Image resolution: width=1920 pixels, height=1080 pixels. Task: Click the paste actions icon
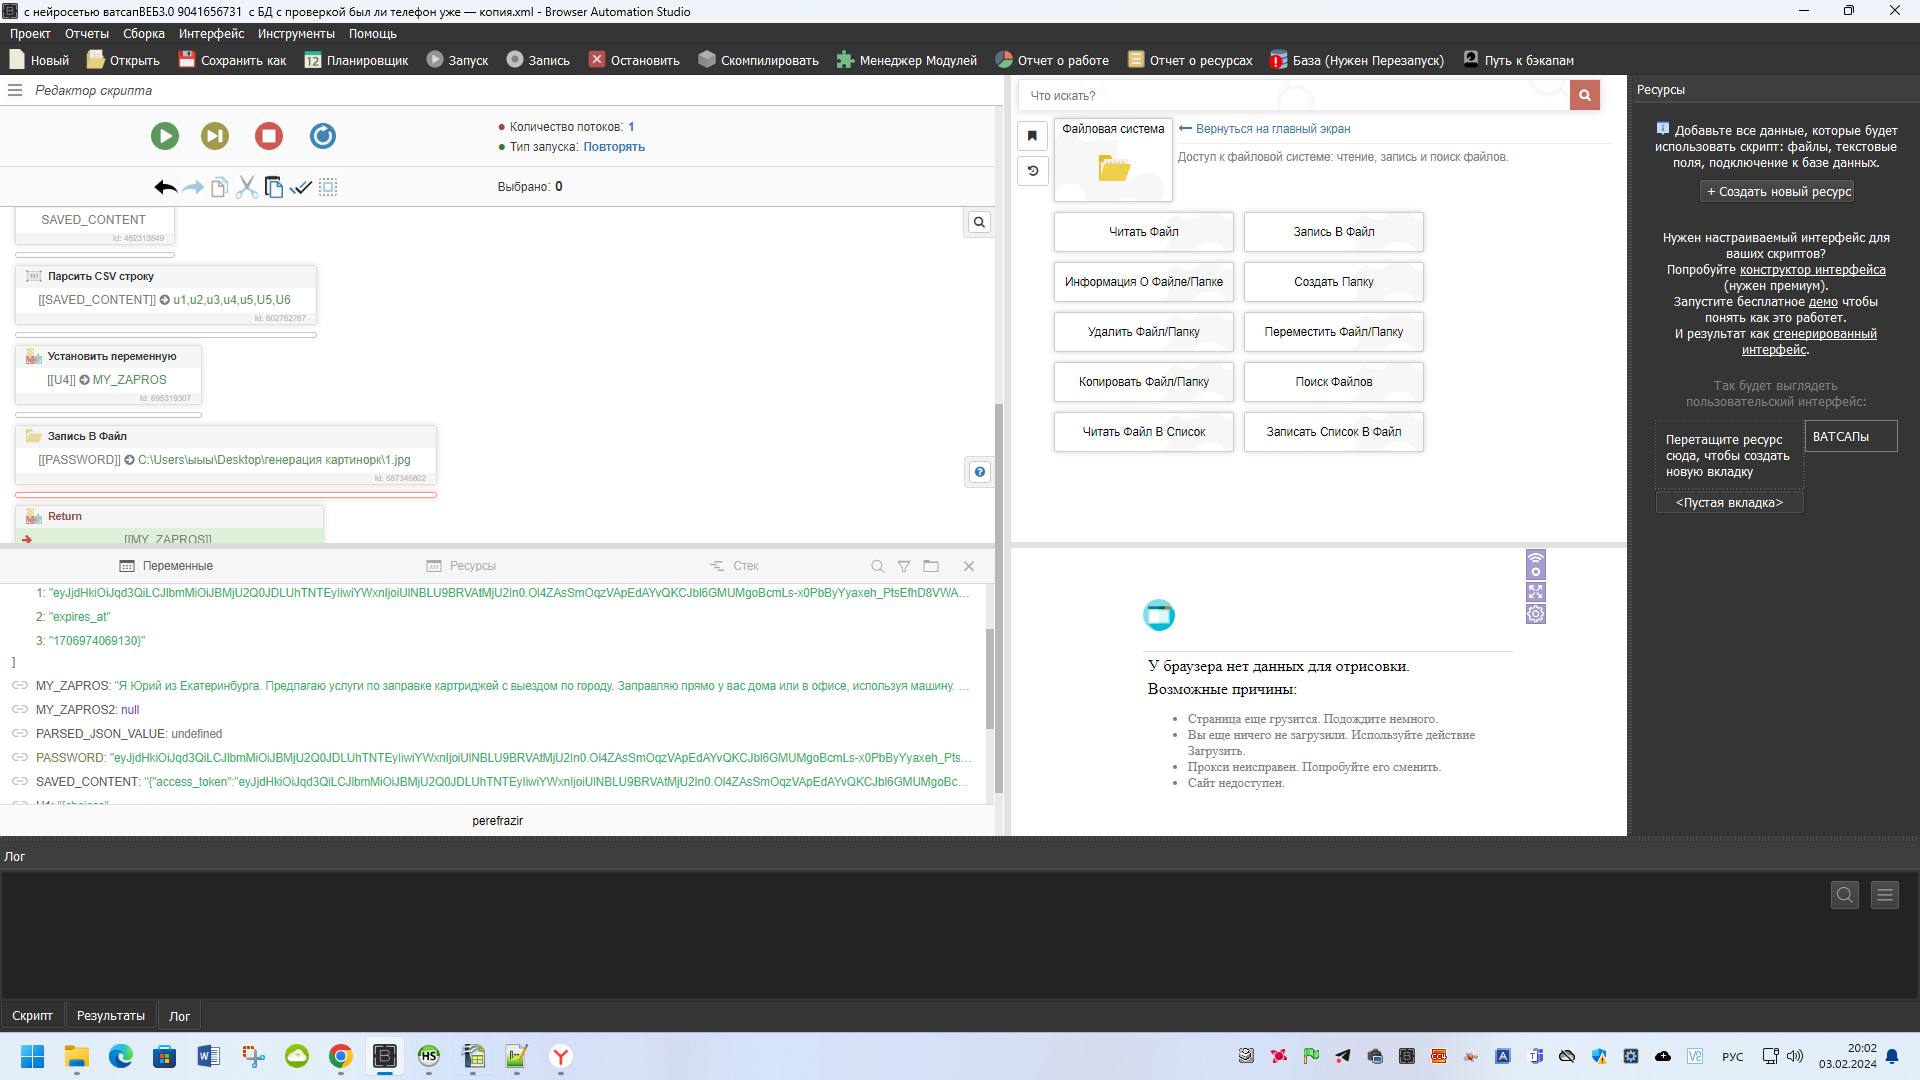pyautogui.click(x=273, y=187)
